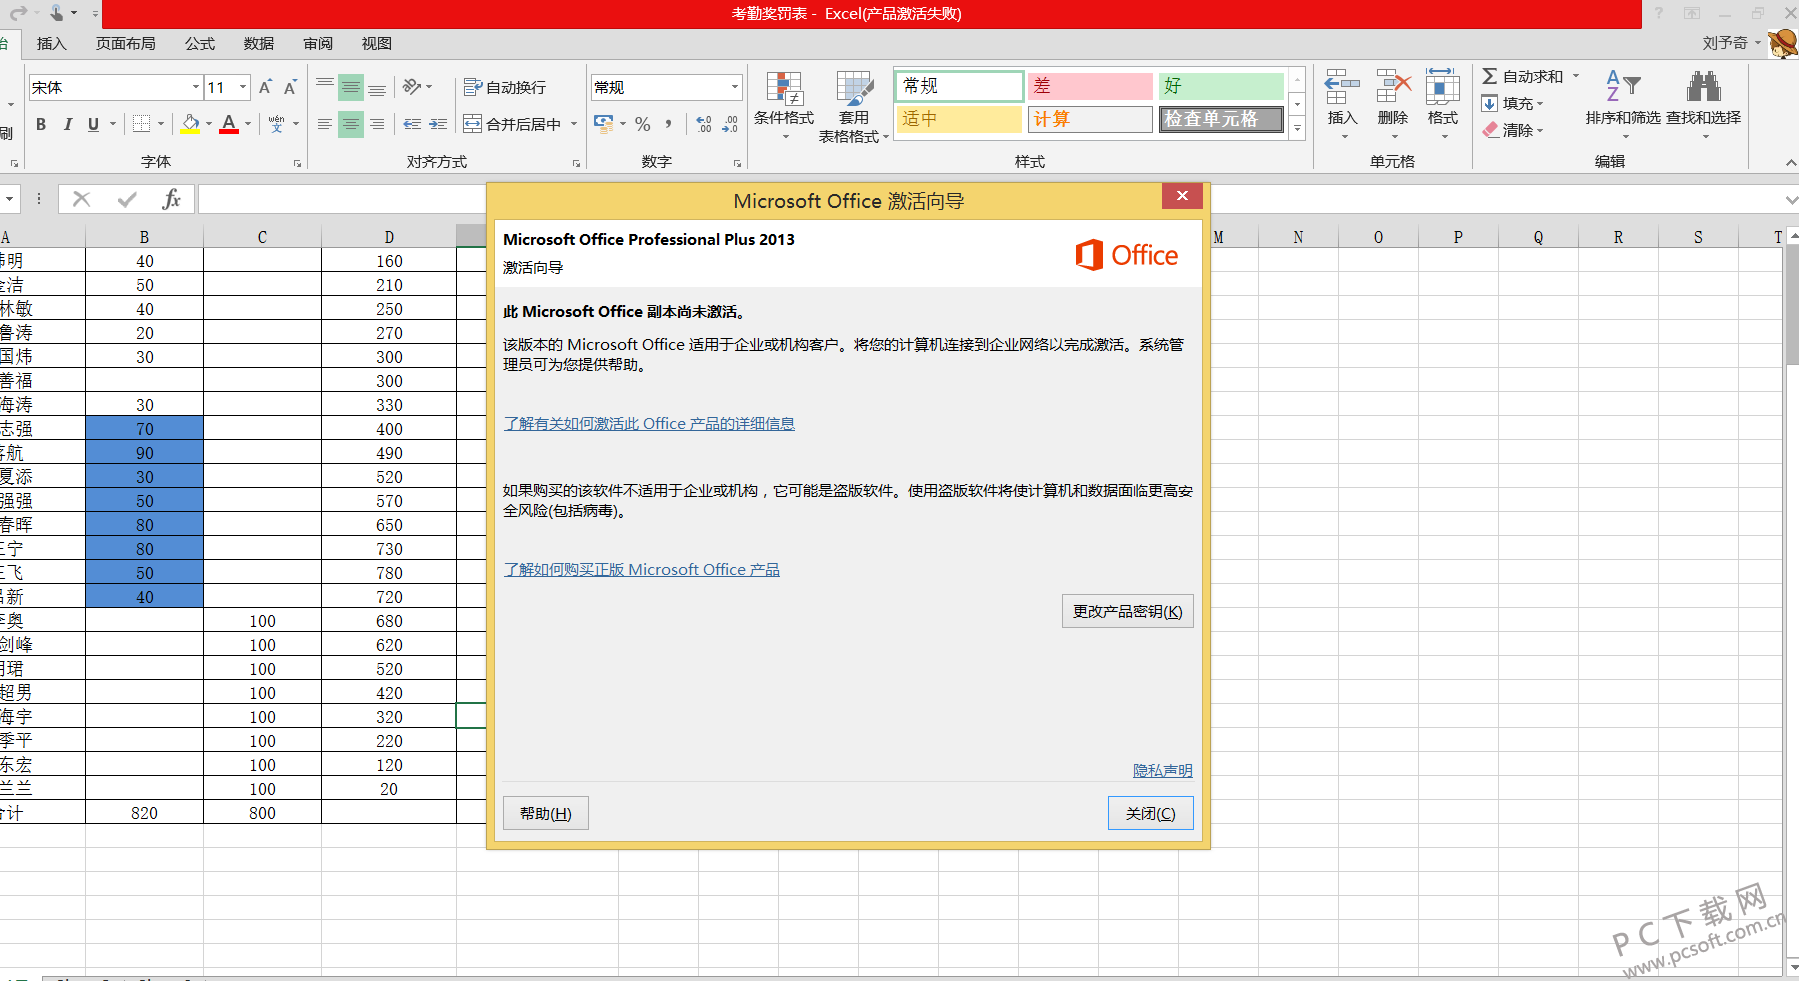Open 填充 fill dropdown
Viewport: 1799px width, 981px height.
coord(1513,104)
